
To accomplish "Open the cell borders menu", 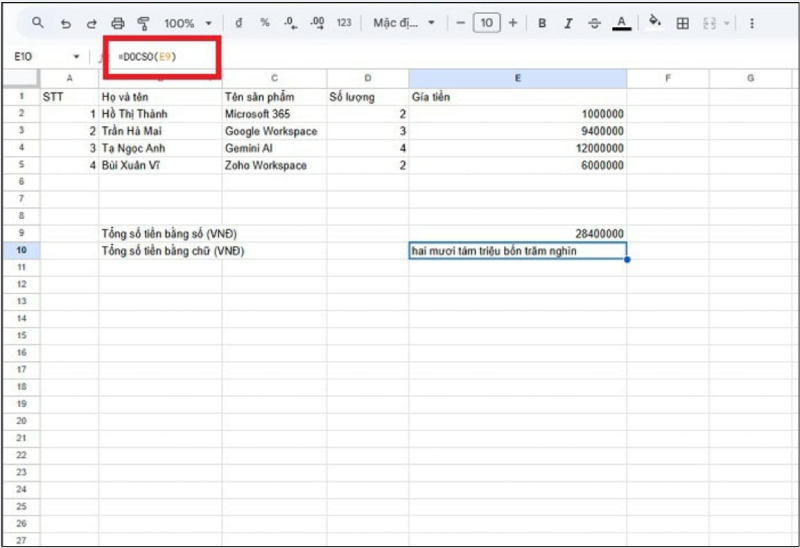I will point(682,23).
